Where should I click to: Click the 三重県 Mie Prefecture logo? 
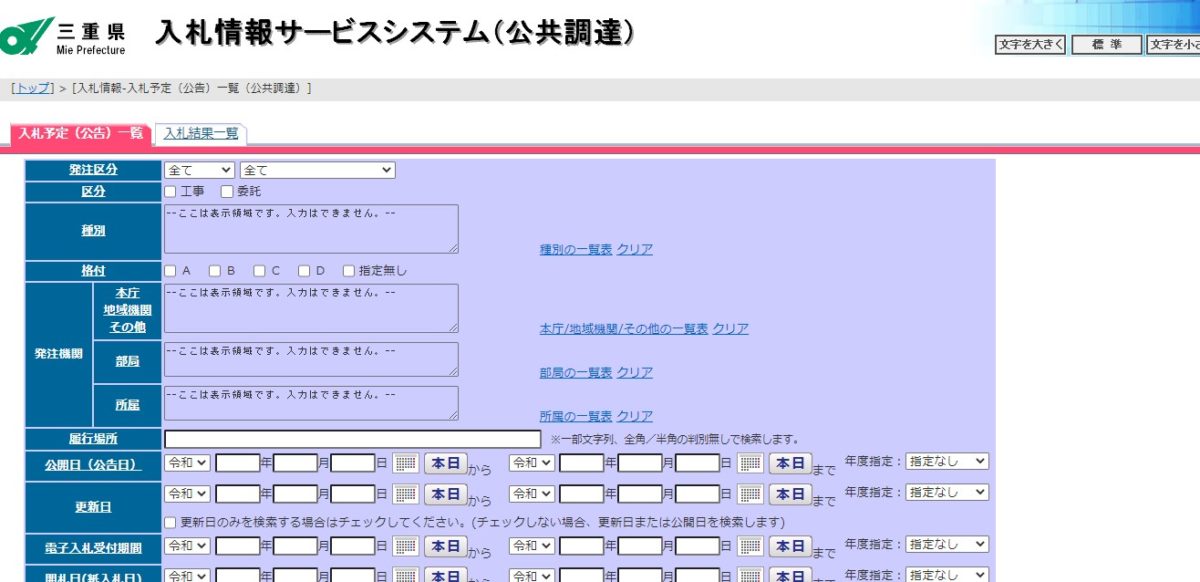[x=64, y=37]
